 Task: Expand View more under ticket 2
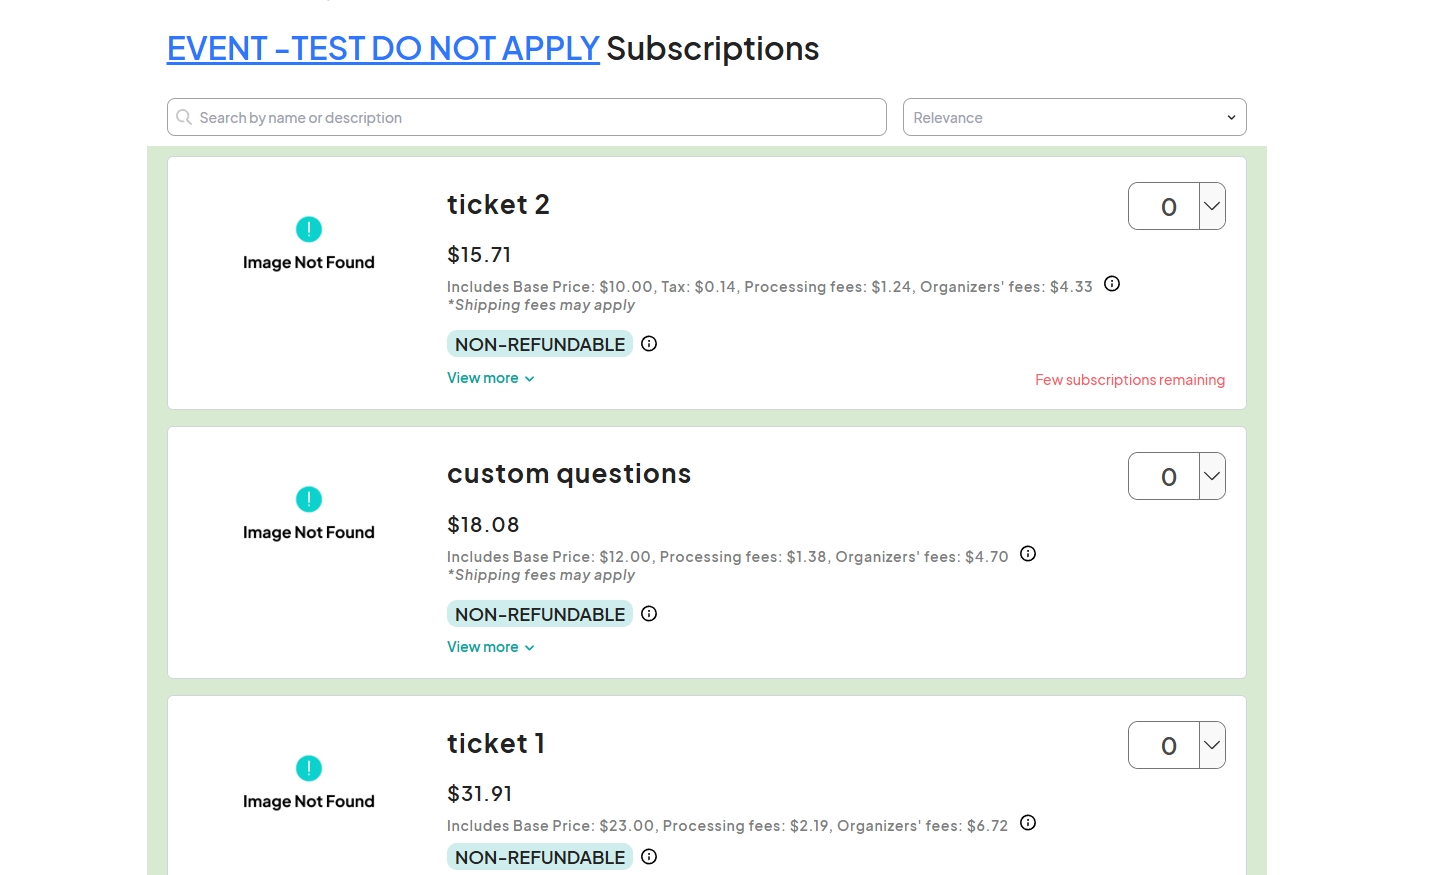point(490,378)
